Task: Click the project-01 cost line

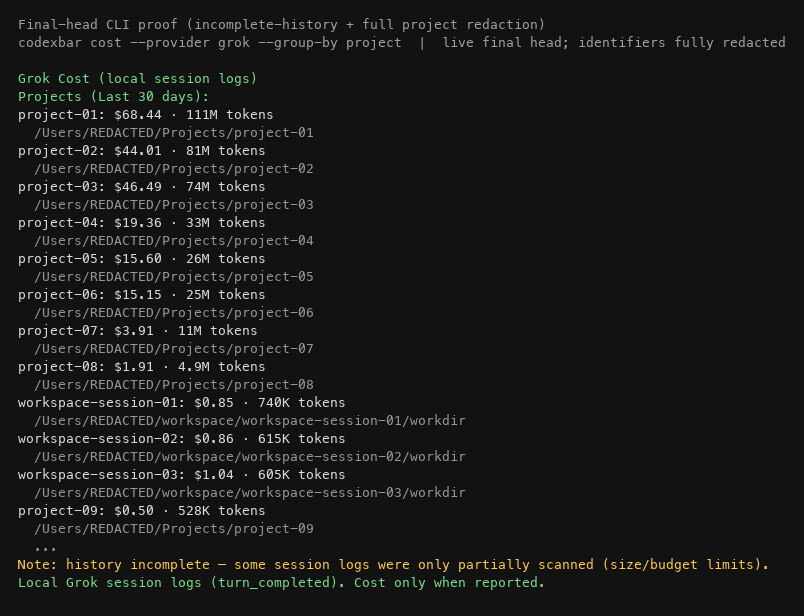Action: pos(146,114)
